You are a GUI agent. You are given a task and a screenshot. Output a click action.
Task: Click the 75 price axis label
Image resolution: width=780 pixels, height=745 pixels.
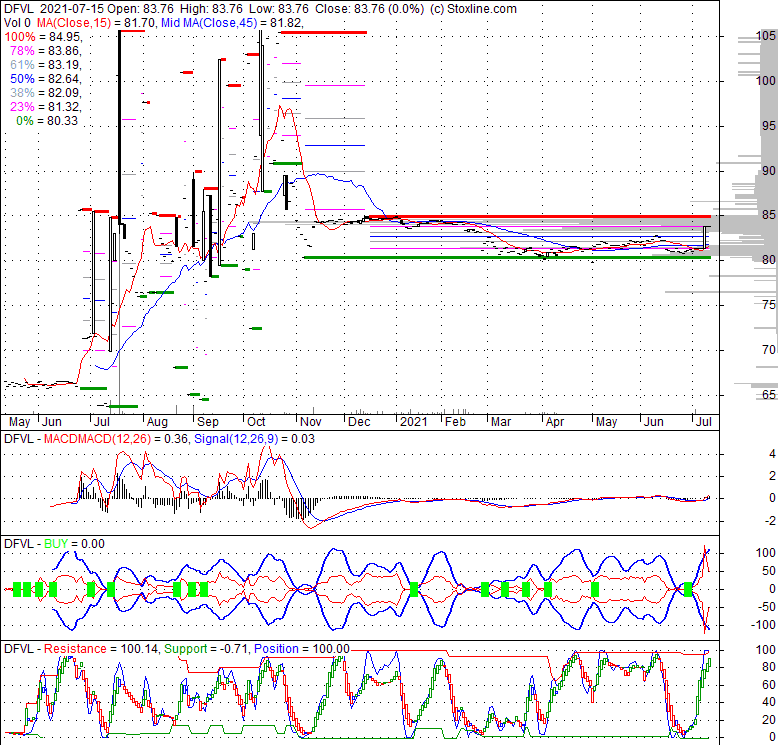pos(769,305)
